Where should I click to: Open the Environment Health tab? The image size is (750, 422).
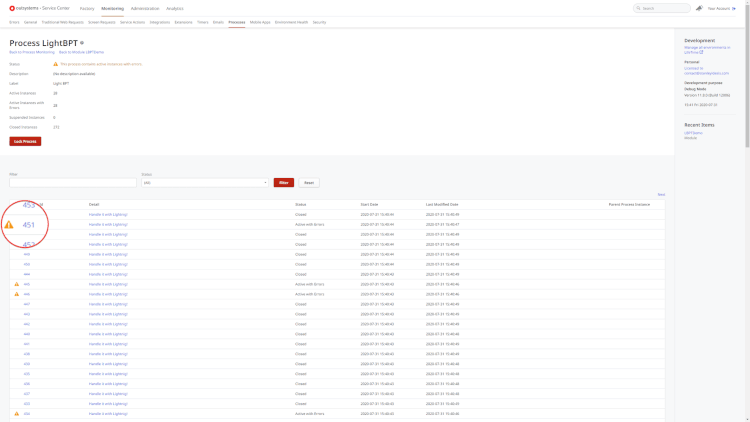coord(291,21)
